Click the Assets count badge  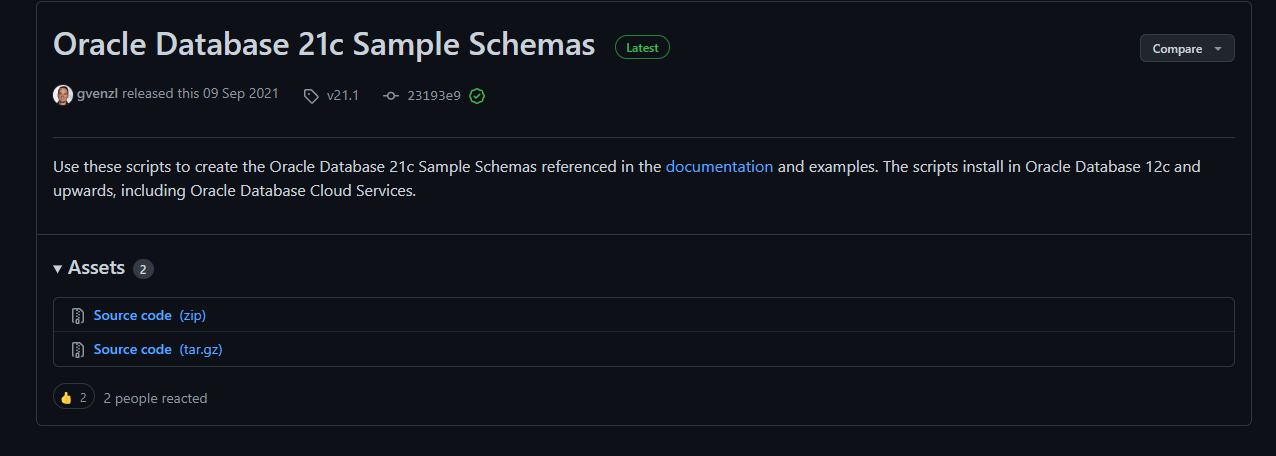[143, 269]
